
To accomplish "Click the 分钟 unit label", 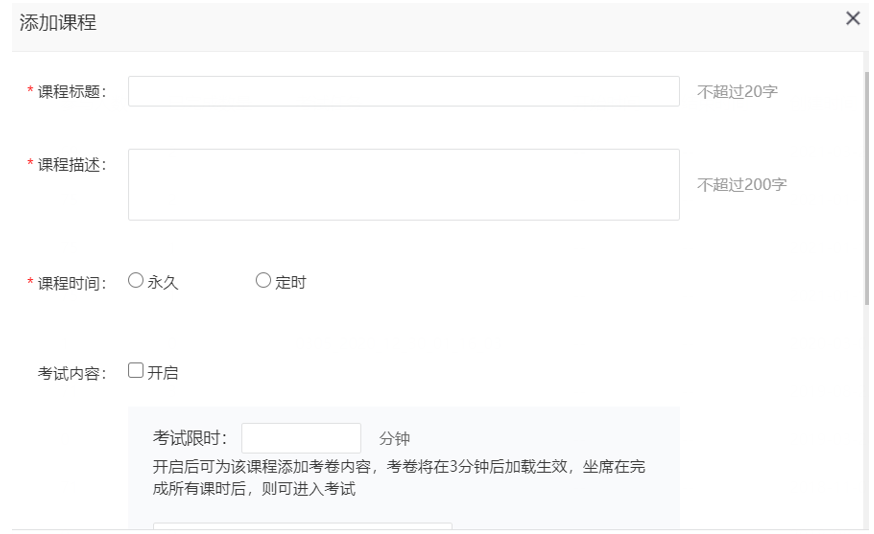I will [x=394, y=439].
